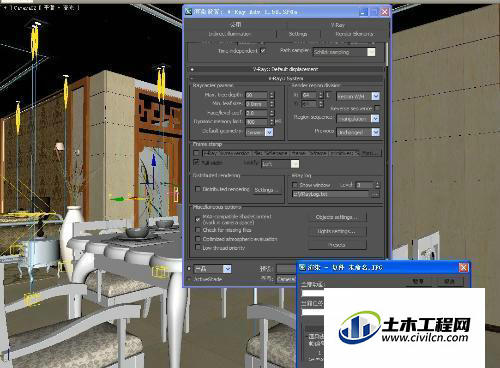The width and height of the screenshot is (500, 368).
Task: Increase the Dynamic memory limit spinner
Action: [272, 120]
